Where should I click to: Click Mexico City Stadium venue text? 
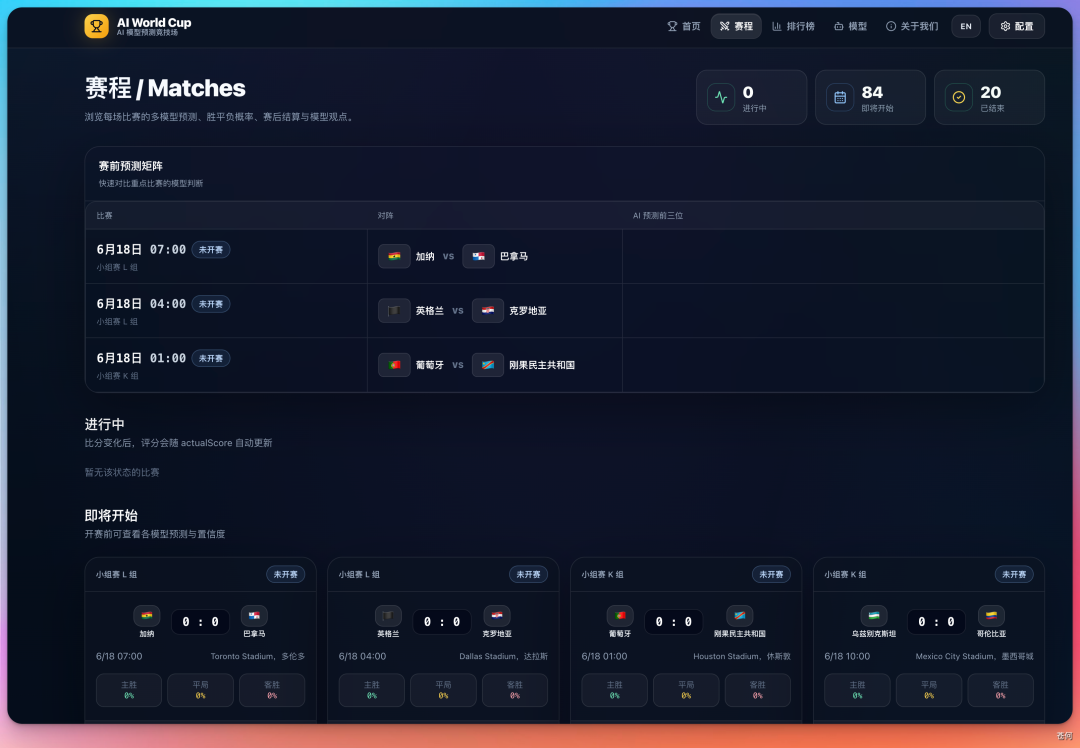click(975, 656)
